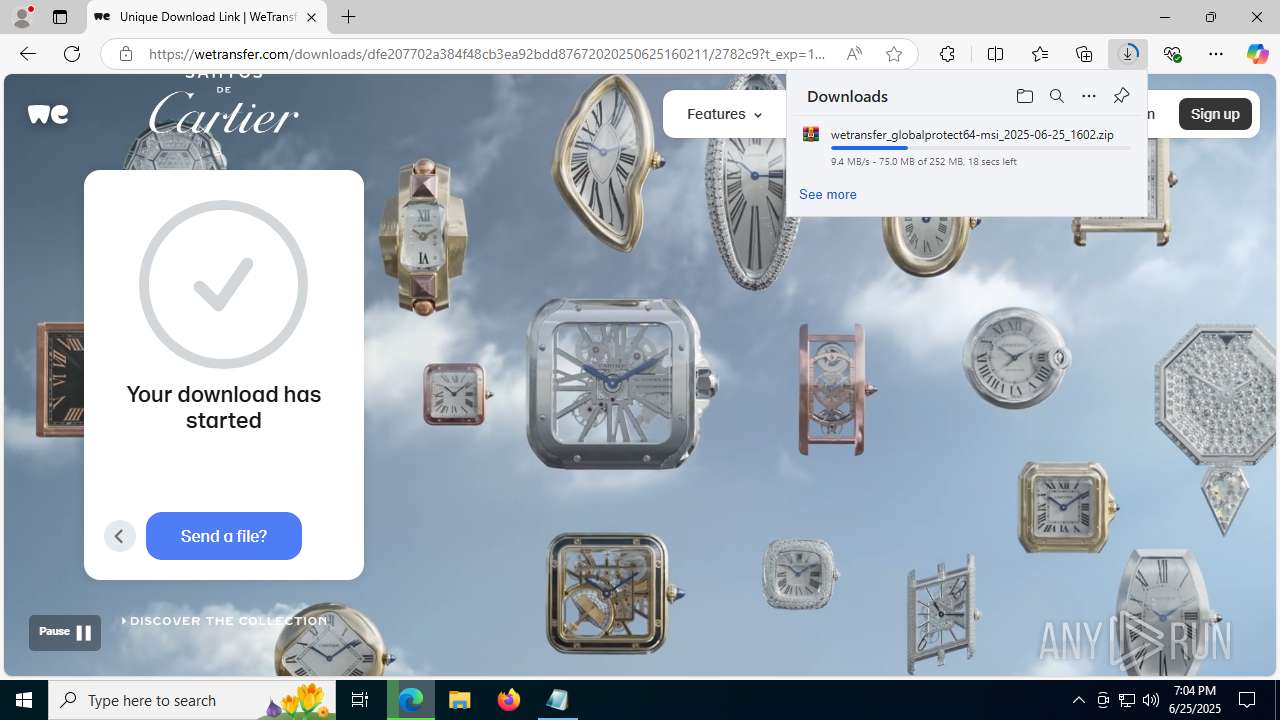
Task: Go back with round chevron button
Action: [x=119, y=536]
